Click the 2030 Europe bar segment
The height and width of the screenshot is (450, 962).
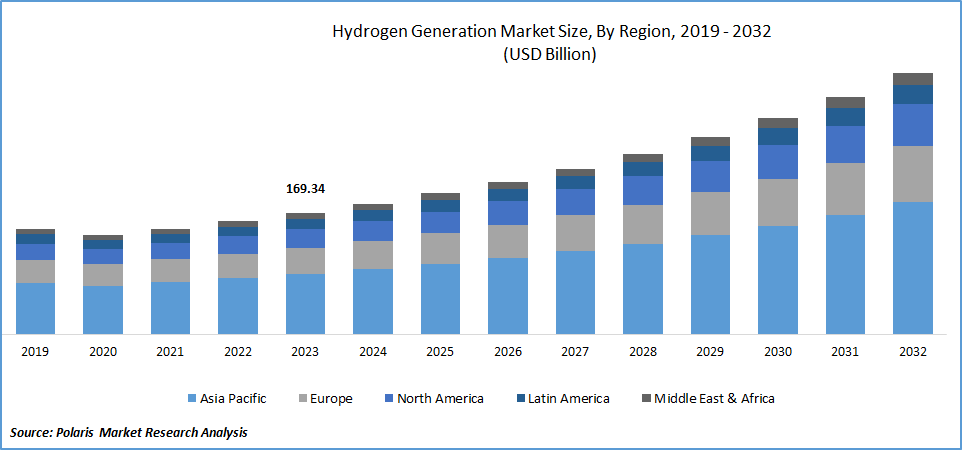(778, 203)
